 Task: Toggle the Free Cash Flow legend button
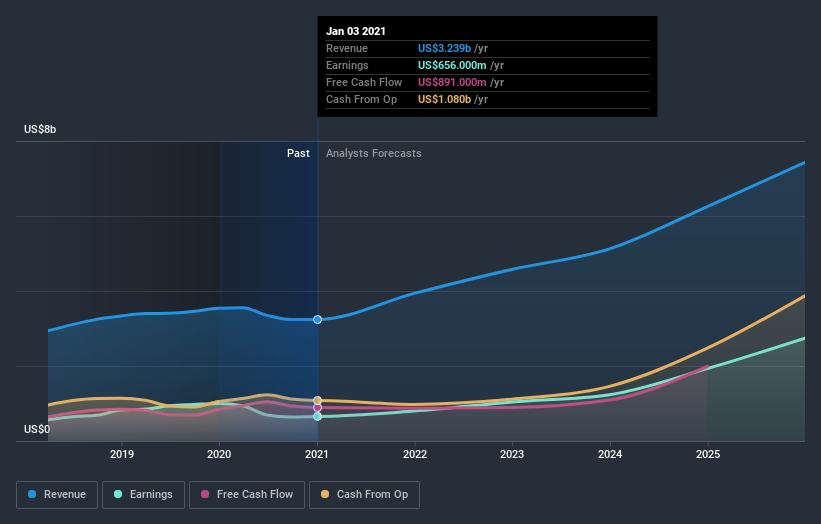[247, 495]
